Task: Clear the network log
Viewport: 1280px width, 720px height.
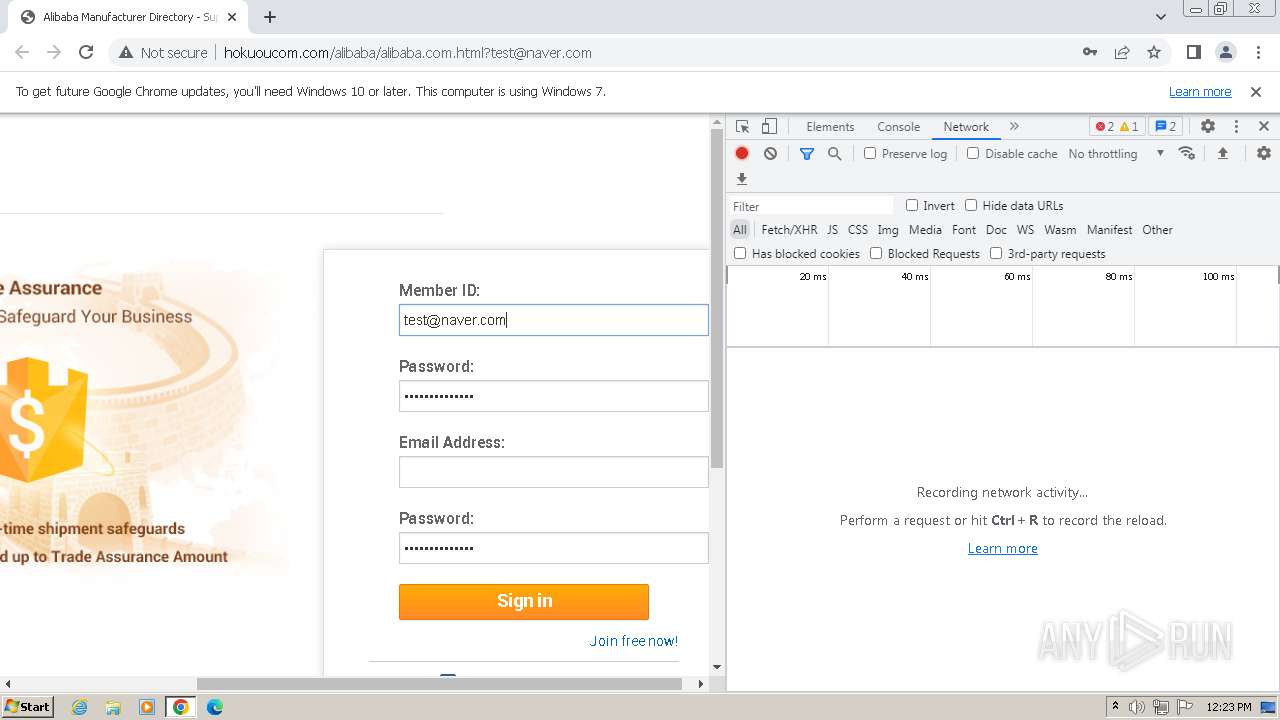Action: [x=770, y=153]
